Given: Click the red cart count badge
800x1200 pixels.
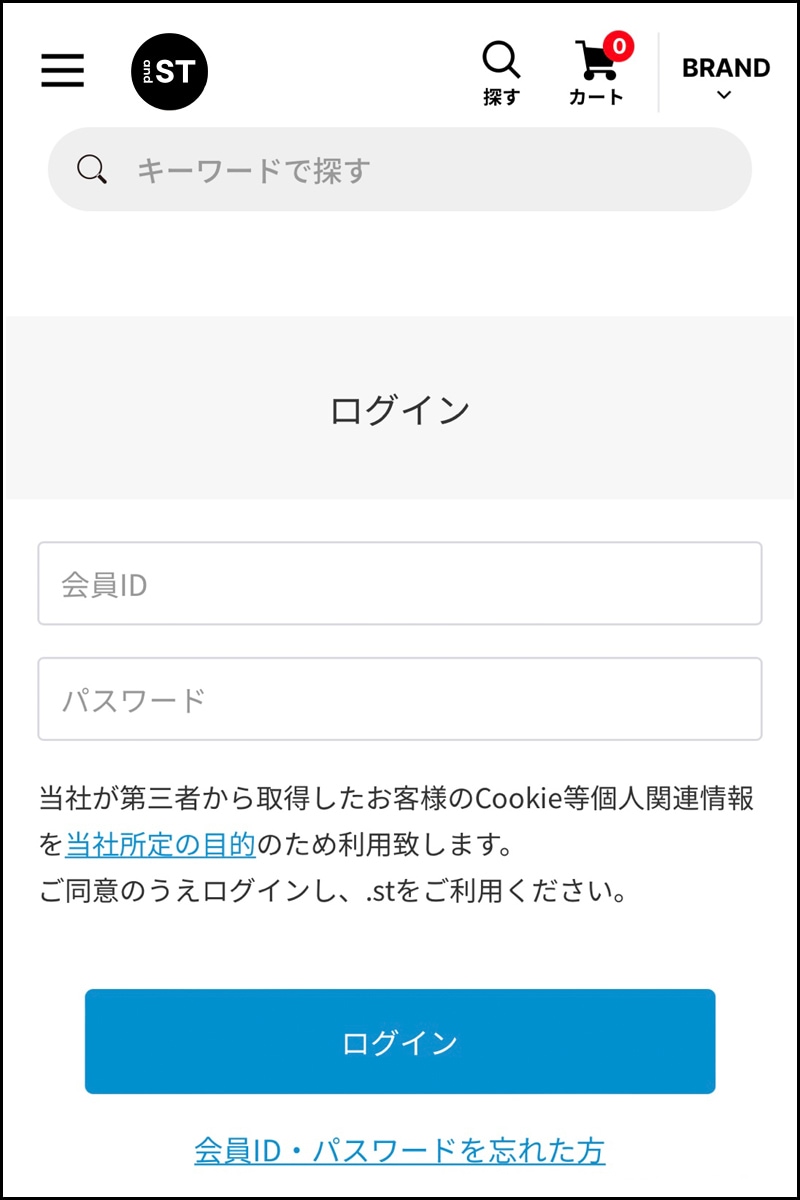Looking at the screenshot, I should [x=619, y=46].
